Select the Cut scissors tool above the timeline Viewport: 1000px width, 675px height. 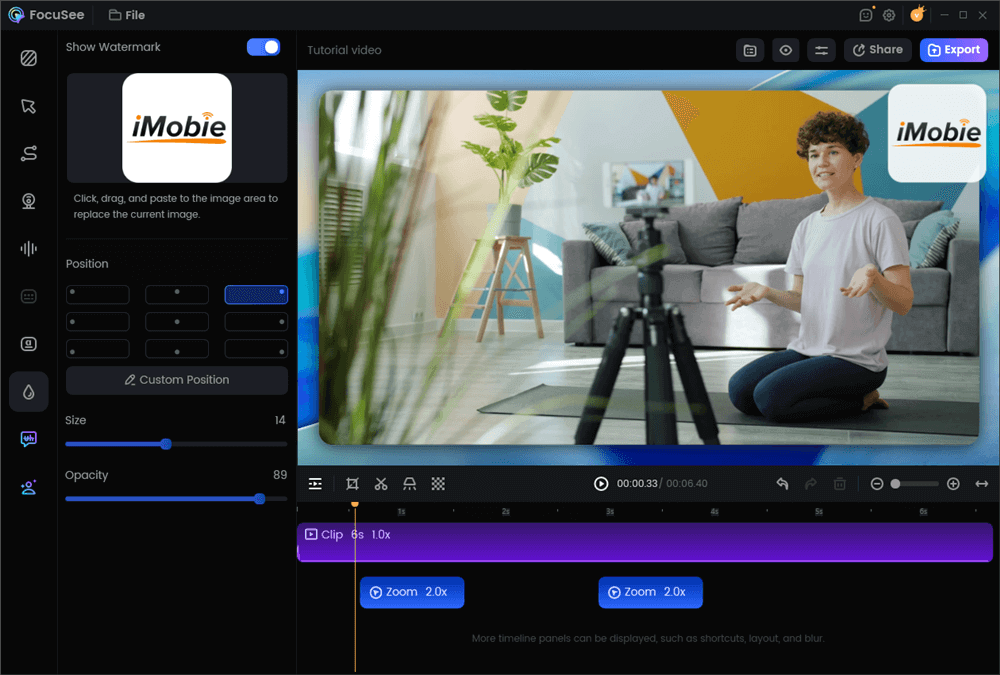381,483
